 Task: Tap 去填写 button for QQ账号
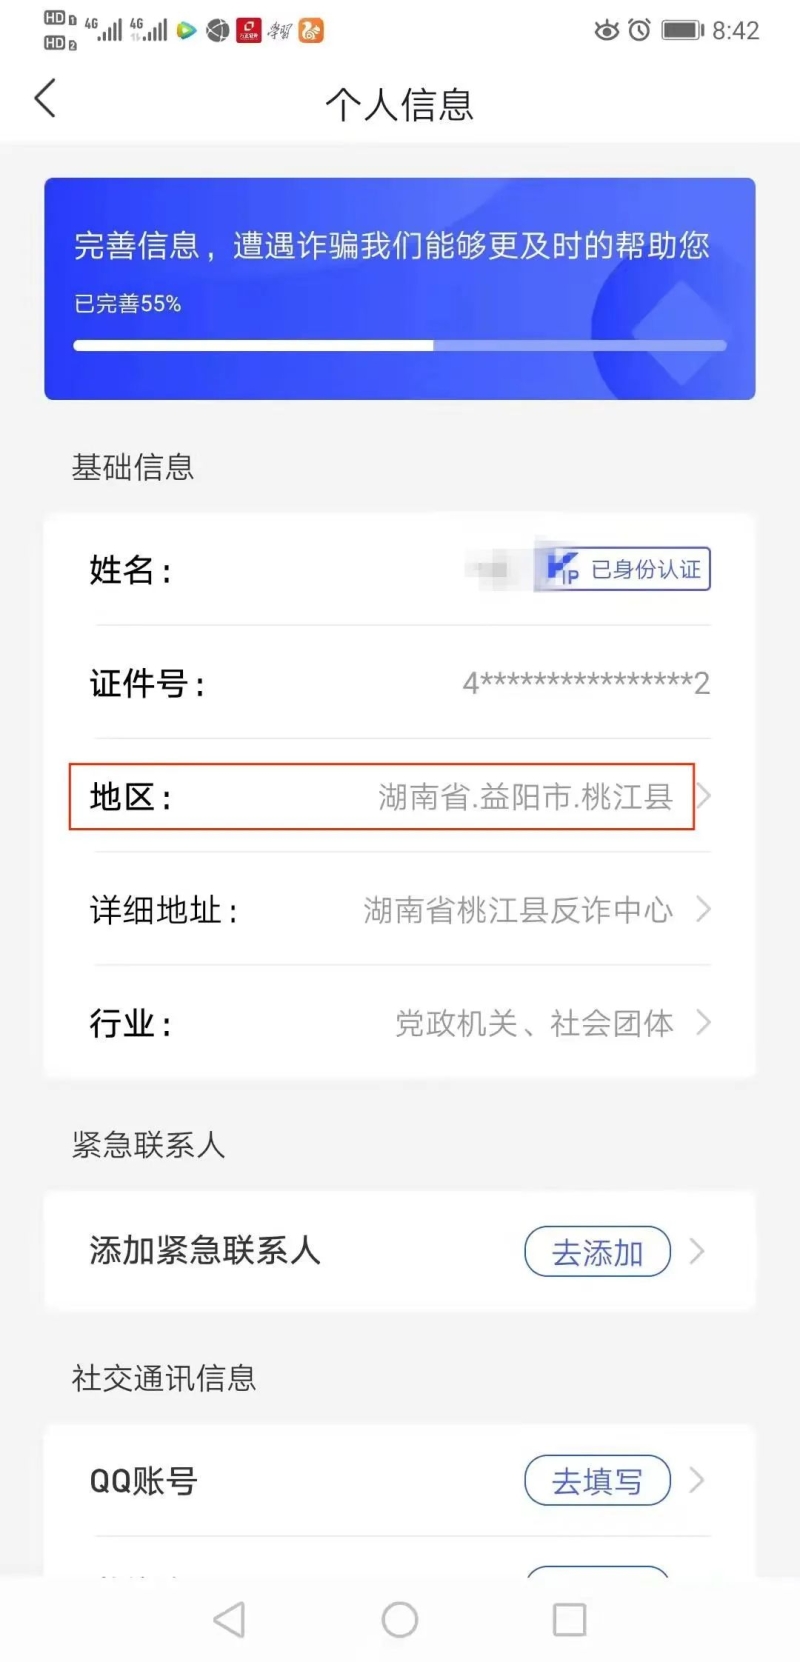597,1480
